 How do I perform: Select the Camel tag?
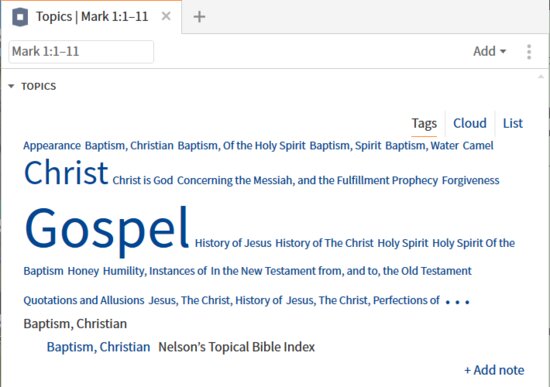pos(478,146)
